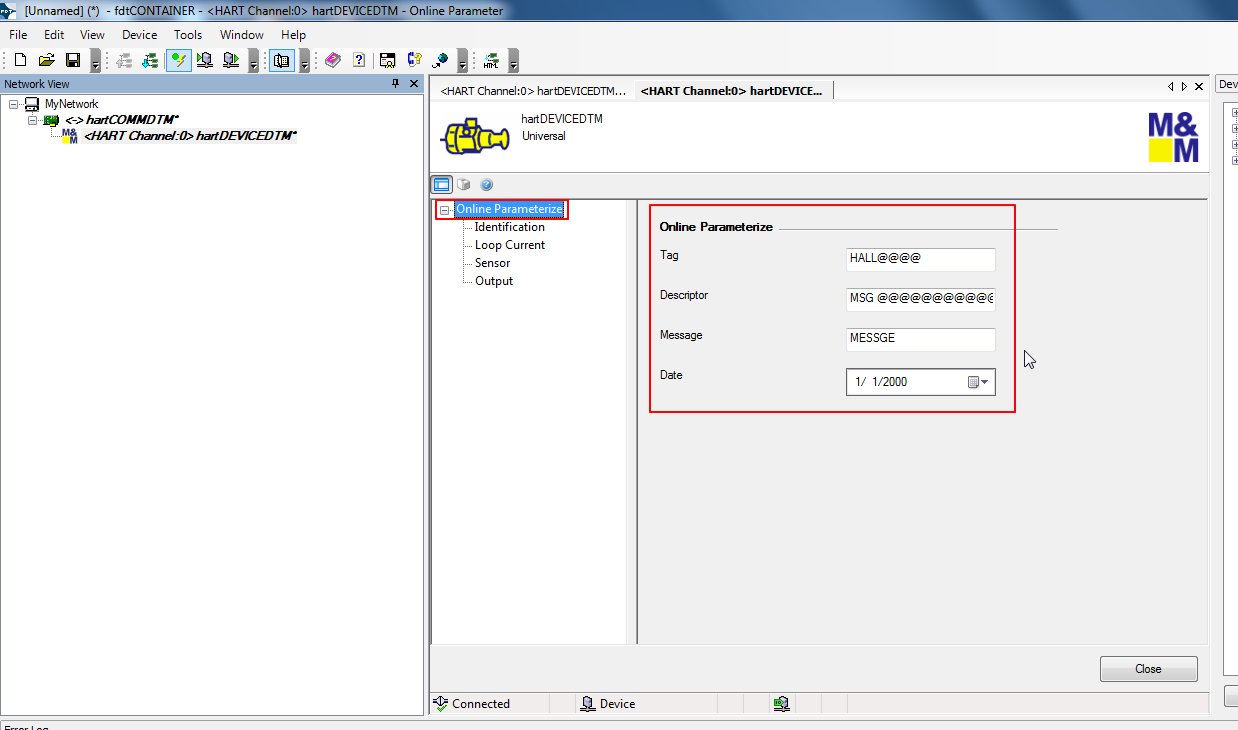Viewport: 1238px width, 730px height.
Task: Click the globe shortcut toolbar icon
Action: point(440,60)
